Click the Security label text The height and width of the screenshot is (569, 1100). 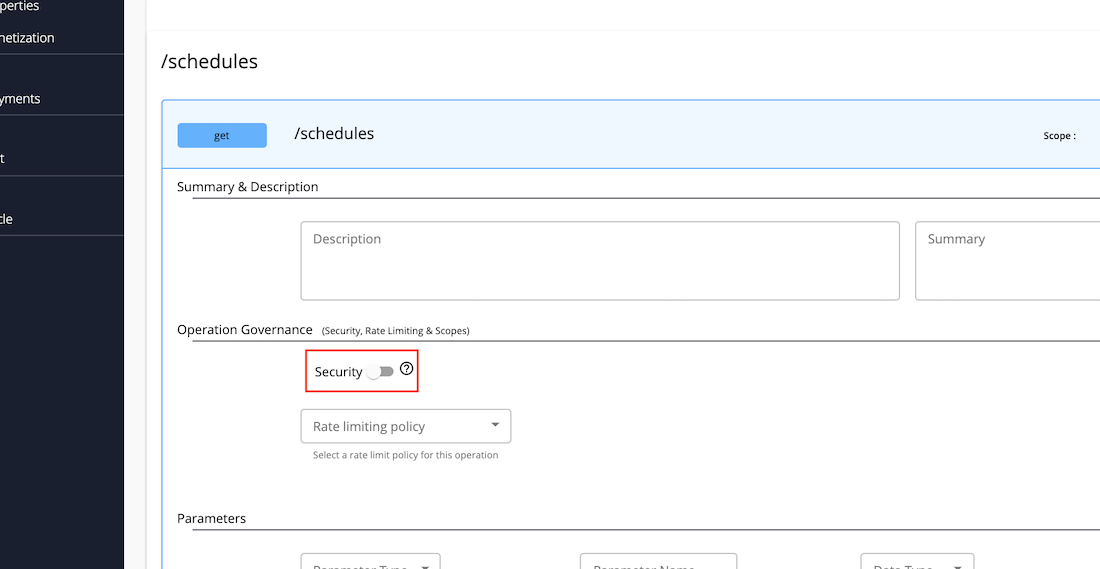(338, 372)
